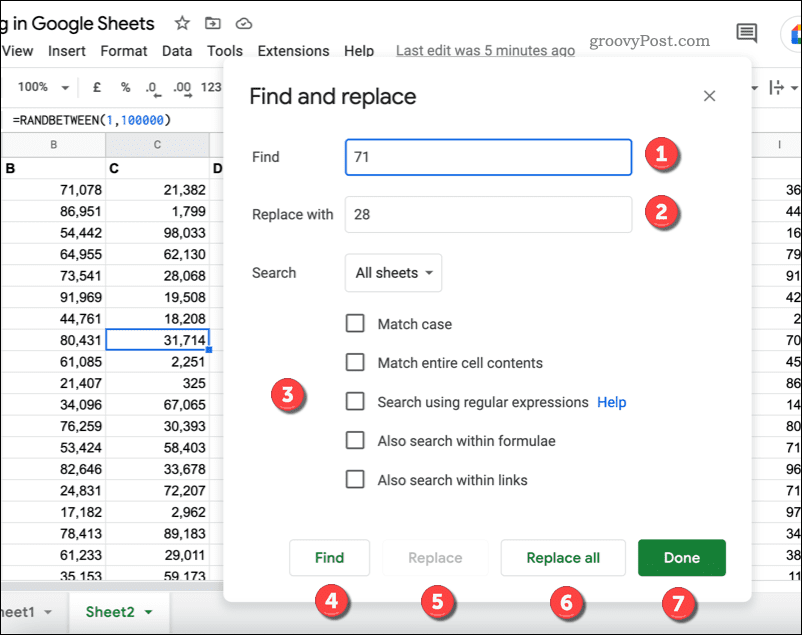The height and width of the screenshot is (635, 802).
Task: Select cell containing 71,078
Action: tap(54, 190)
